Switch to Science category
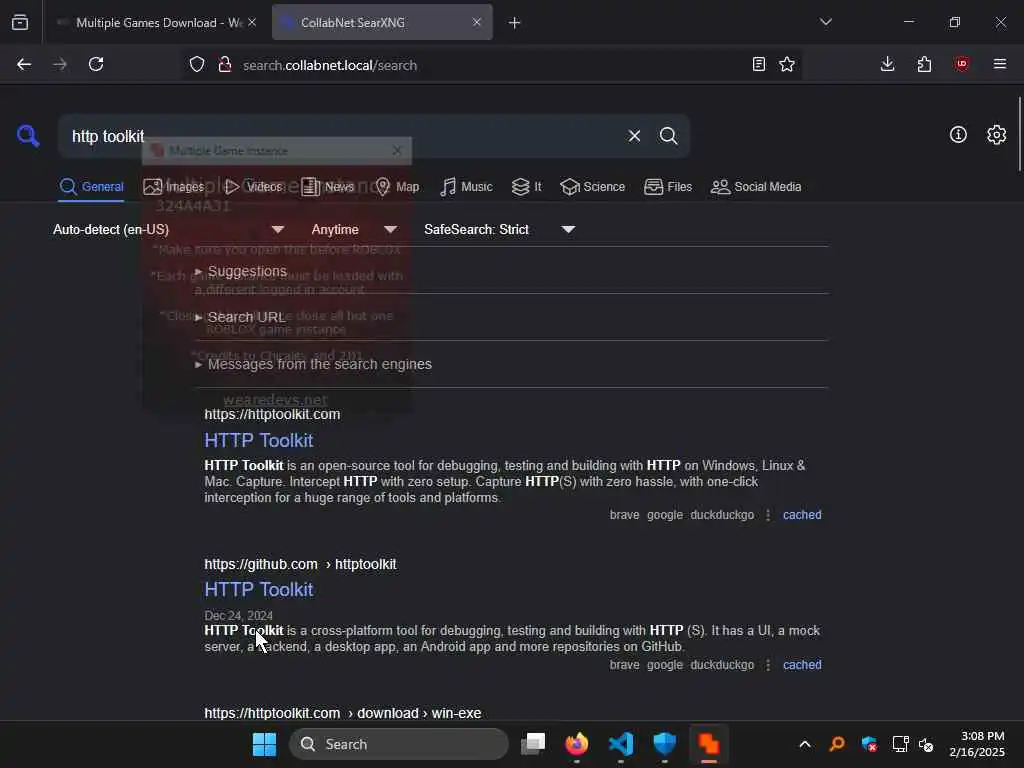Viewport: 1024px width, 768px height. [592, 187]
